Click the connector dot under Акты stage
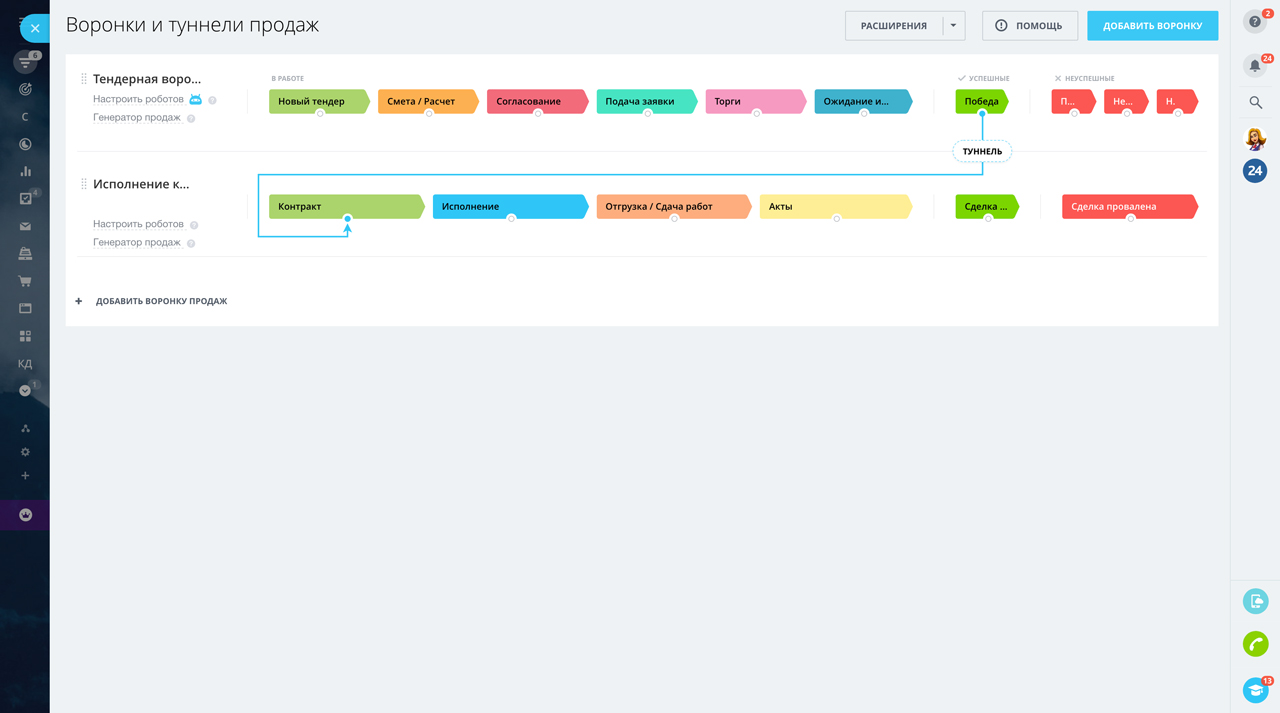 tap(837, 218)
